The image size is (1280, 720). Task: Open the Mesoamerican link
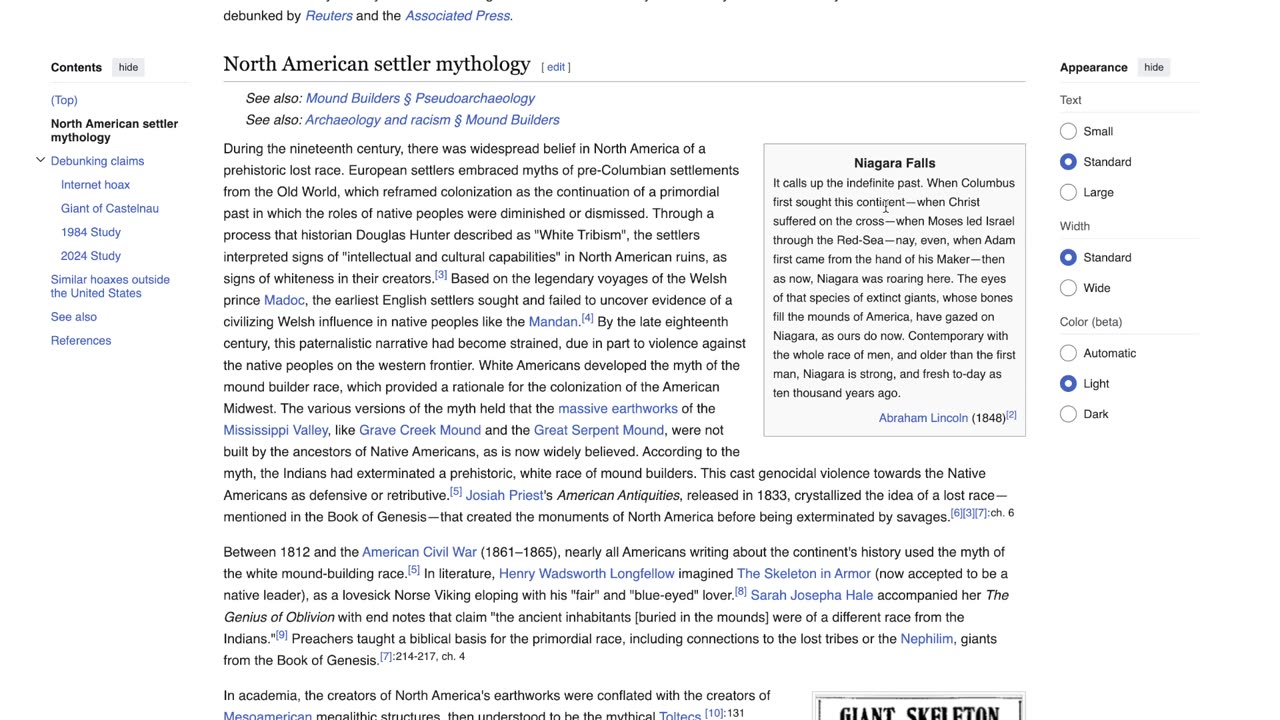pos(268,715)
